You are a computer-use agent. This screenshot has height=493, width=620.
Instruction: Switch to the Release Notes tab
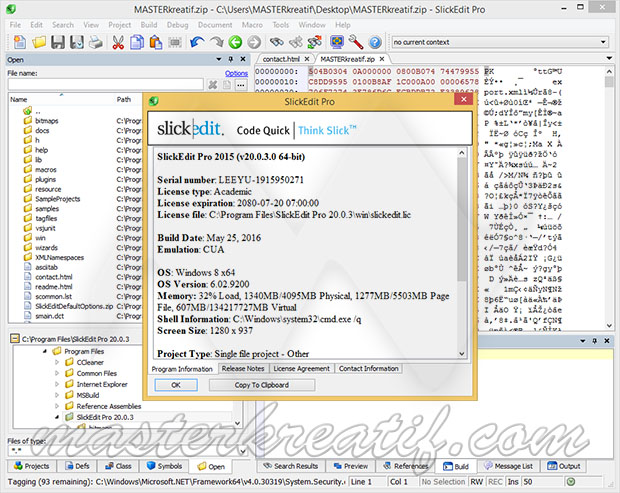(x=243, y=368)
